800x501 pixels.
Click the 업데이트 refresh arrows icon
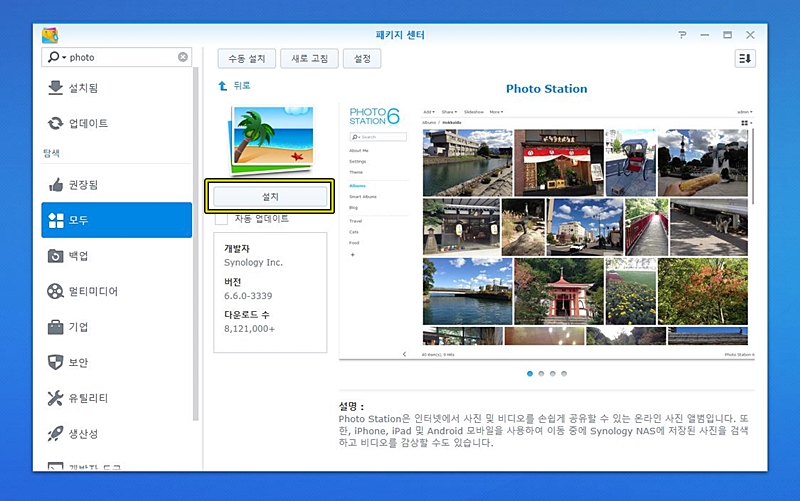click(x=55, y=123)
